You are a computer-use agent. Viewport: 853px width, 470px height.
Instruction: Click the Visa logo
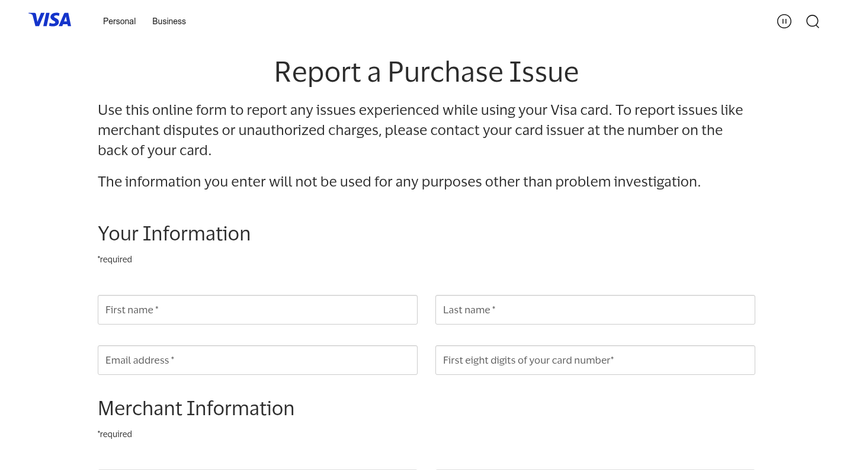pos(50,20)
